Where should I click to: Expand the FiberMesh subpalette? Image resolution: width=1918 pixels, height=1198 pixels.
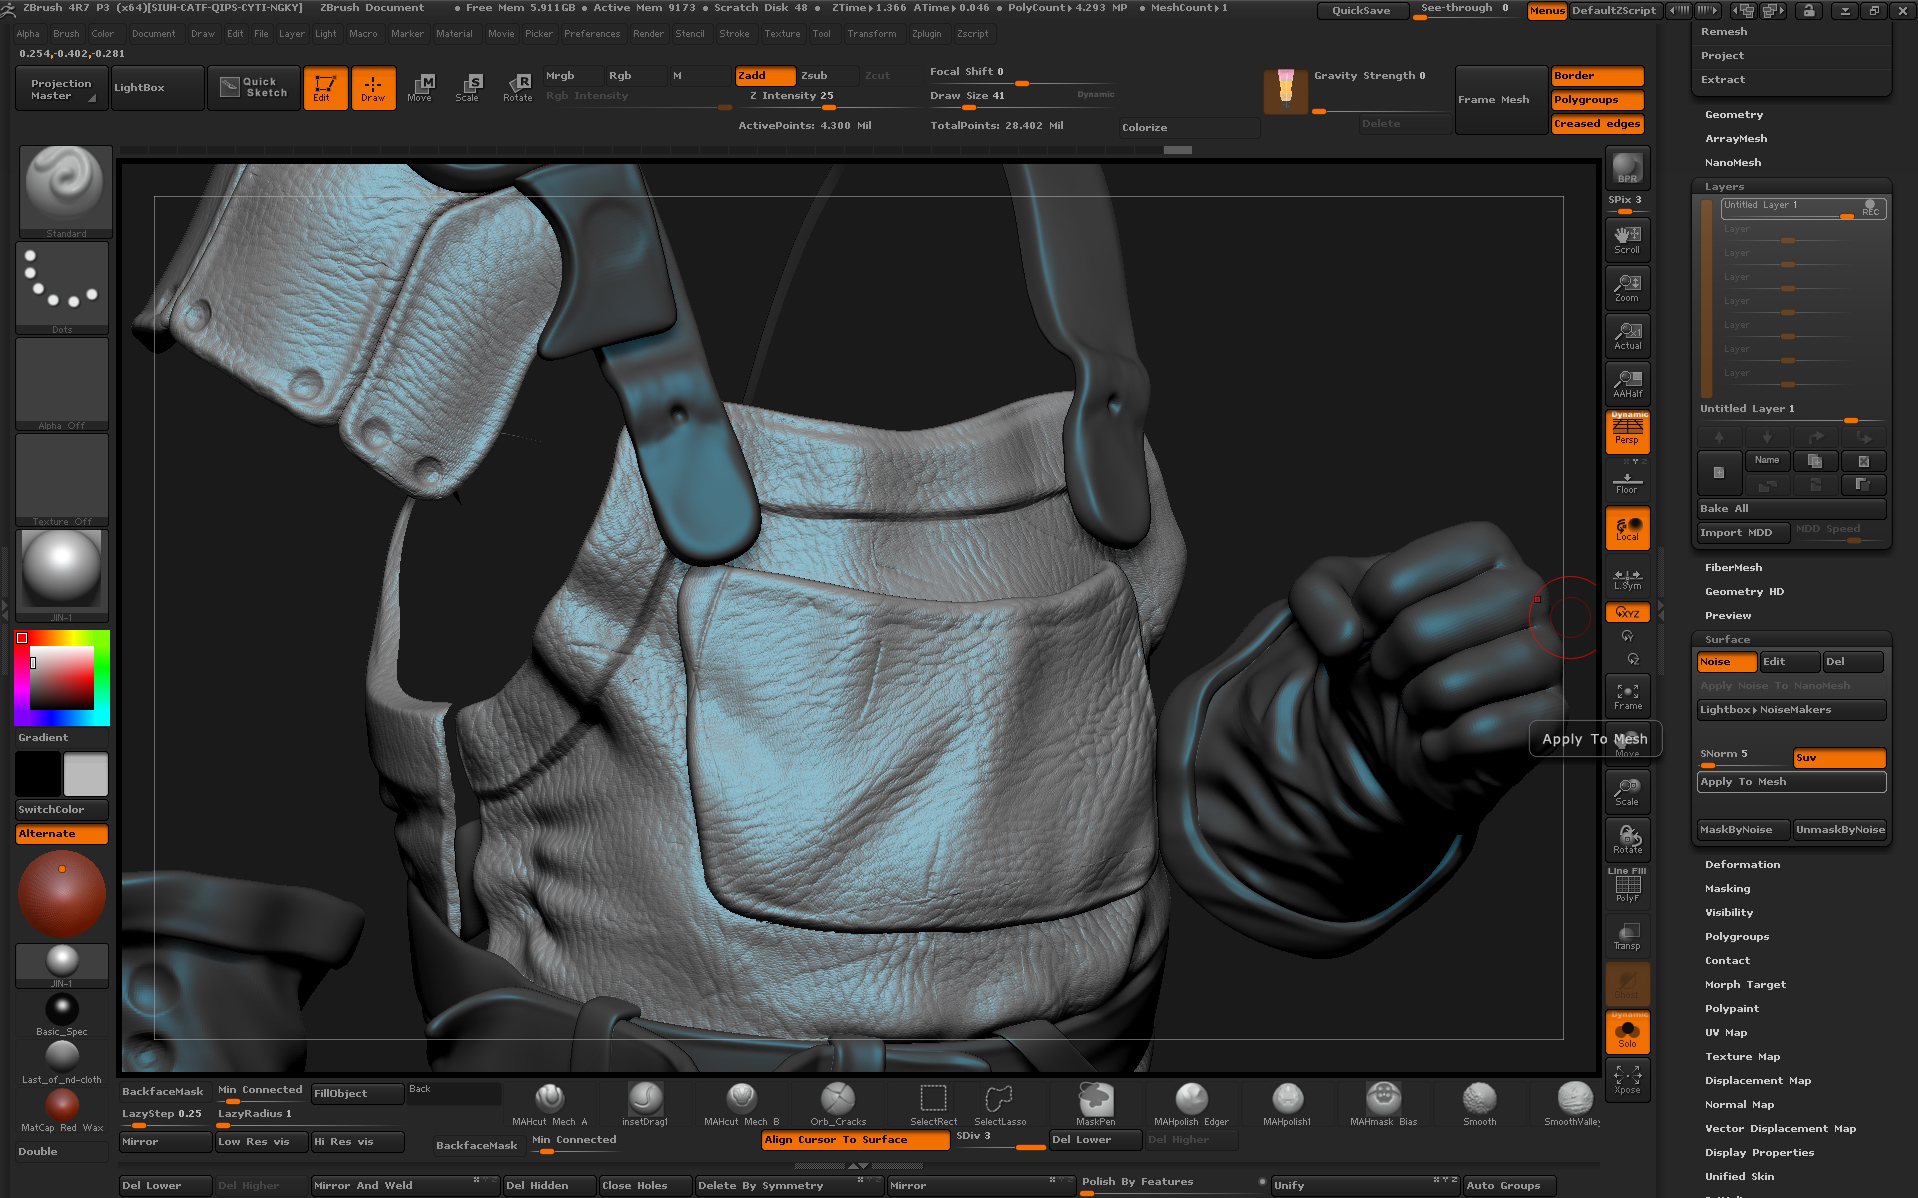click(x=1733, y=568)
